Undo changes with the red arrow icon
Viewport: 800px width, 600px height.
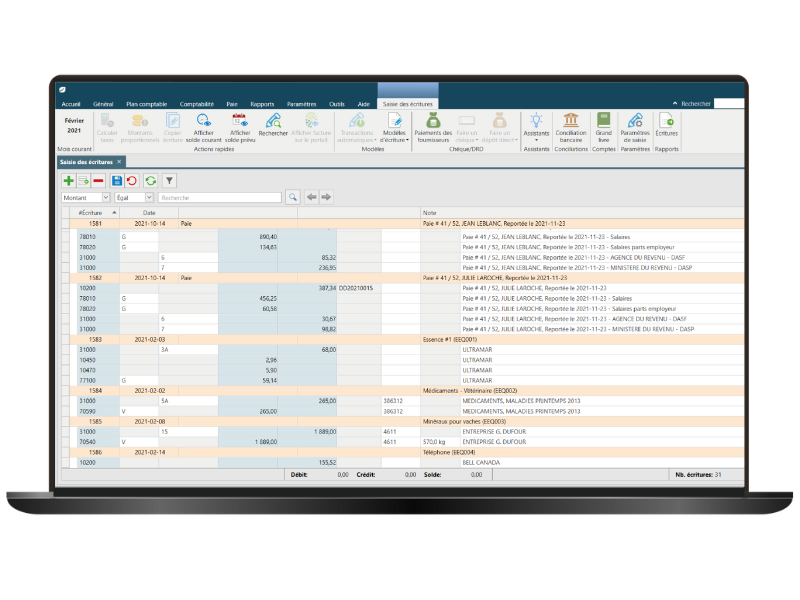pyautogui.click(x=132, y=181)
